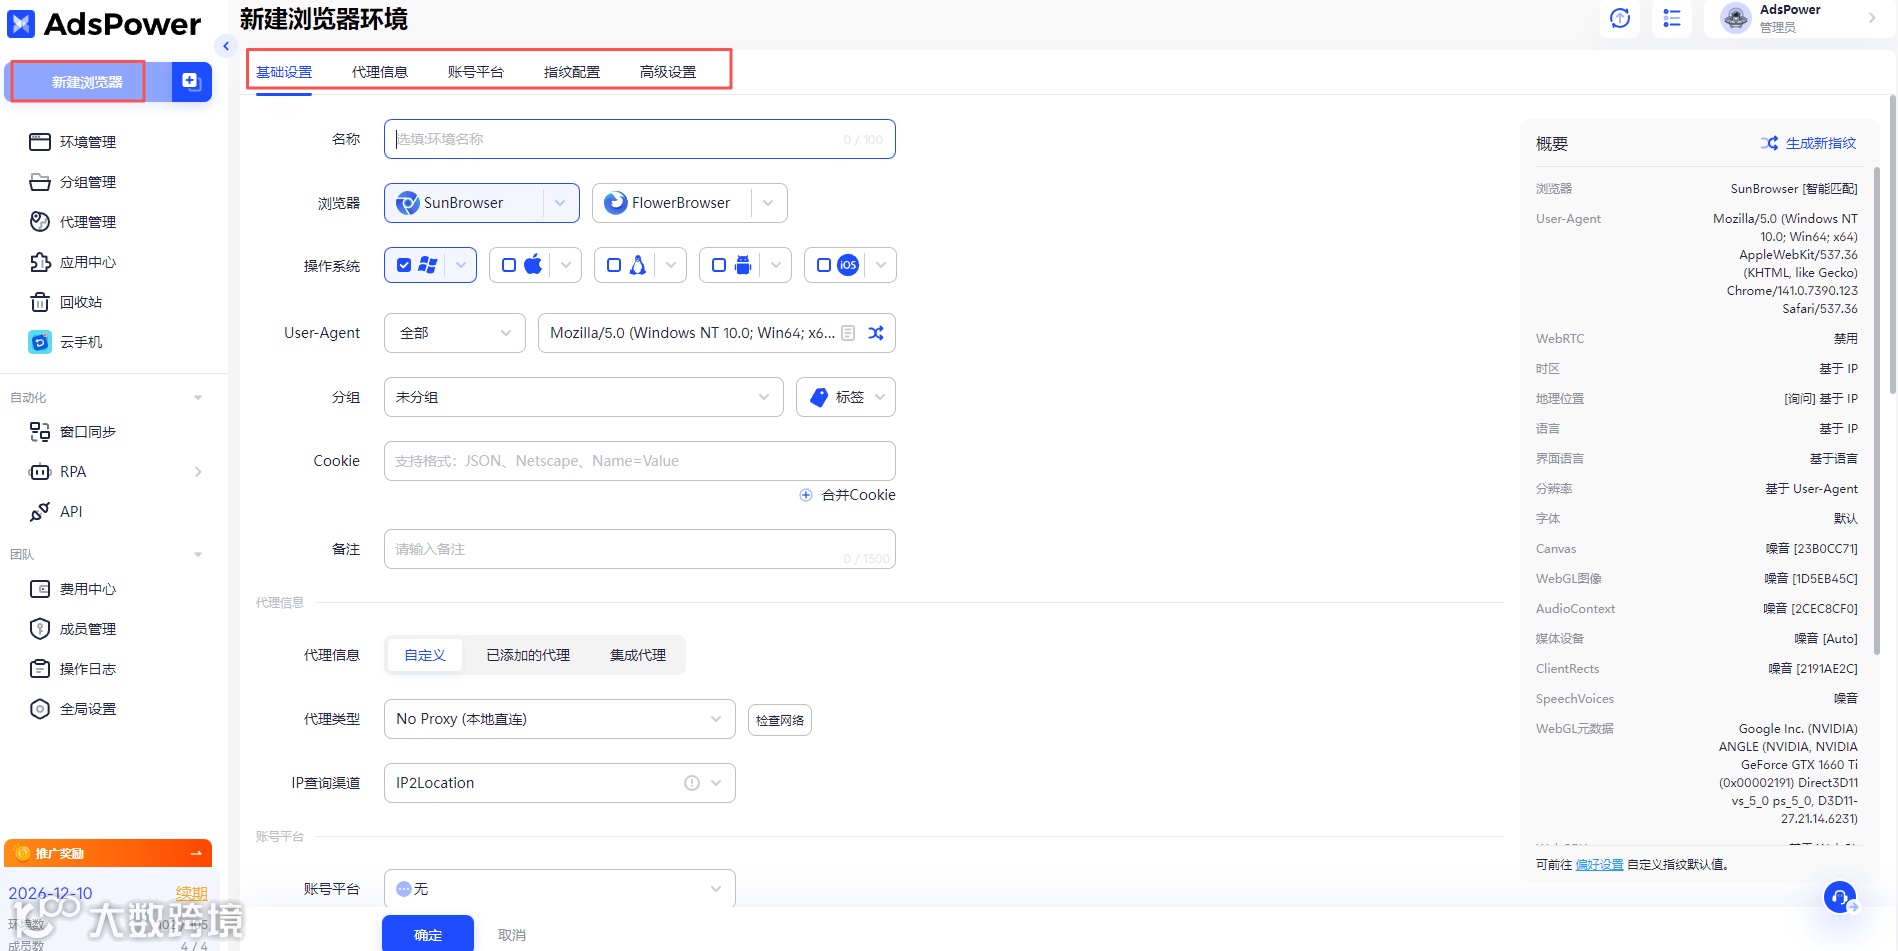Click the 新建浏览器 button
The width and height of the screenshot is (1898, 951).
[x=88, y=82]
